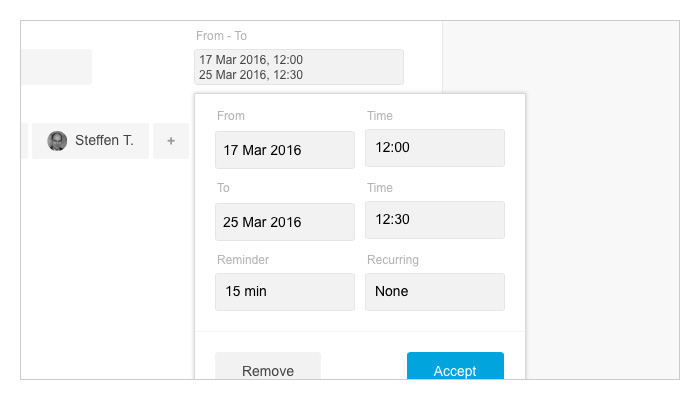Click the Time label above 12:00
The height and width of the screenshot is (400, 700).
point(380,116)
